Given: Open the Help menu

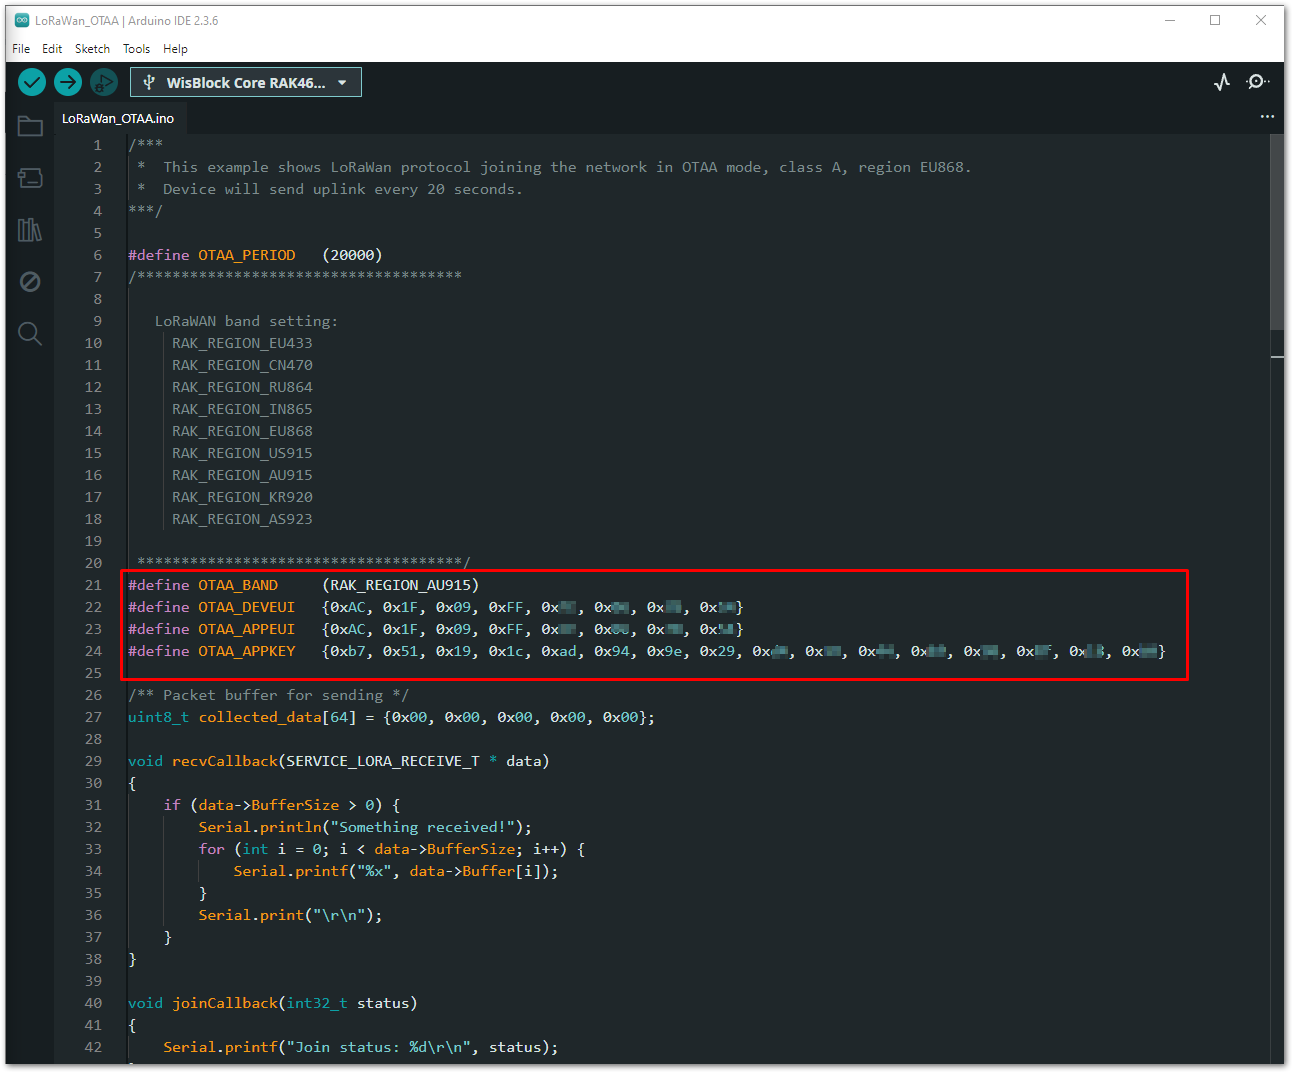Looking at the screenshot, I should coord(175,48).
